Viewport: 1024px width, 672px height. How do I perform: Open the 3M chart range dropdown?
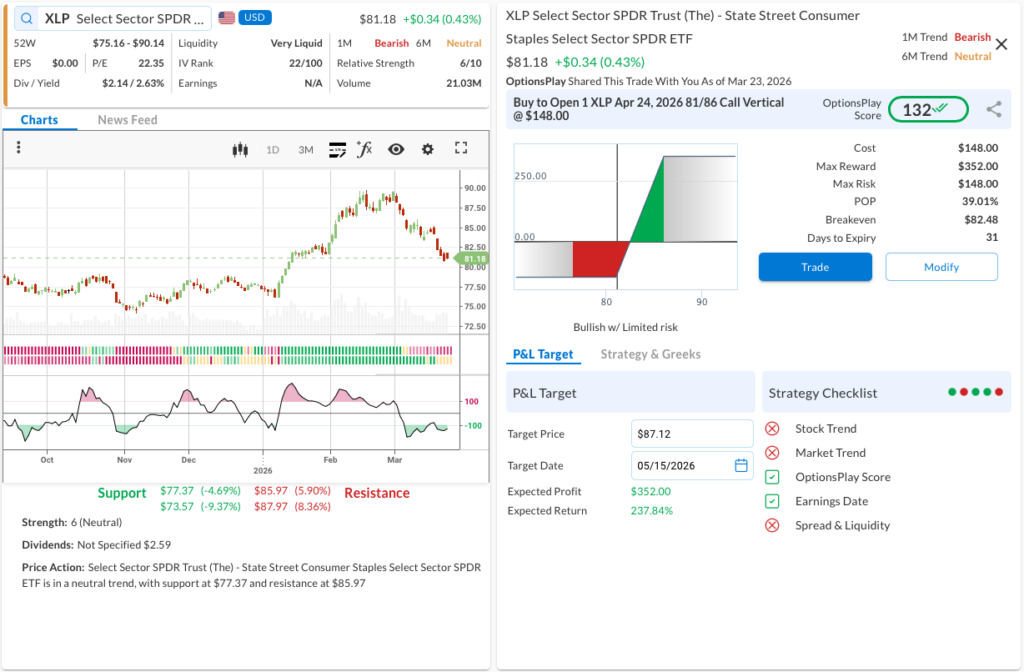point(306,150)
